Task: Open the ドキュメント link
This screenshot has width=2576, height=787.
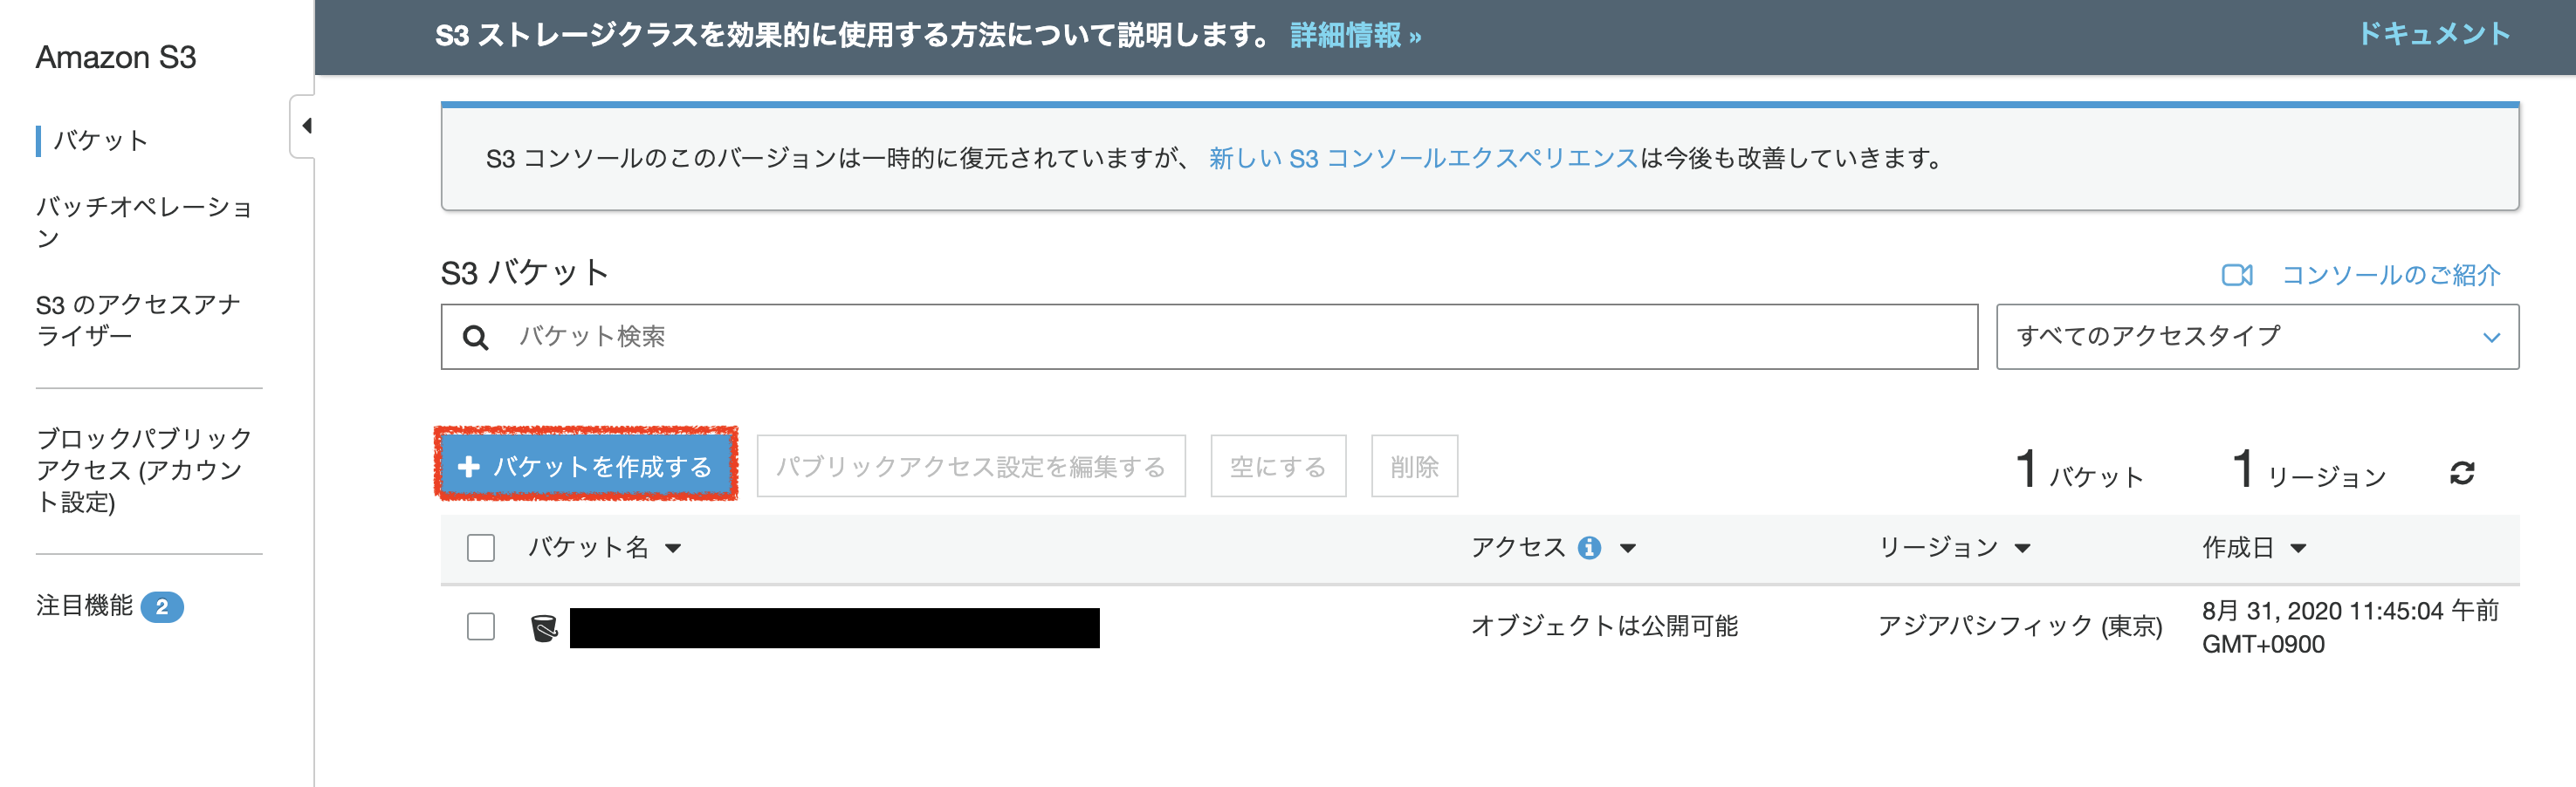Action: click(x=2433, y=34)
